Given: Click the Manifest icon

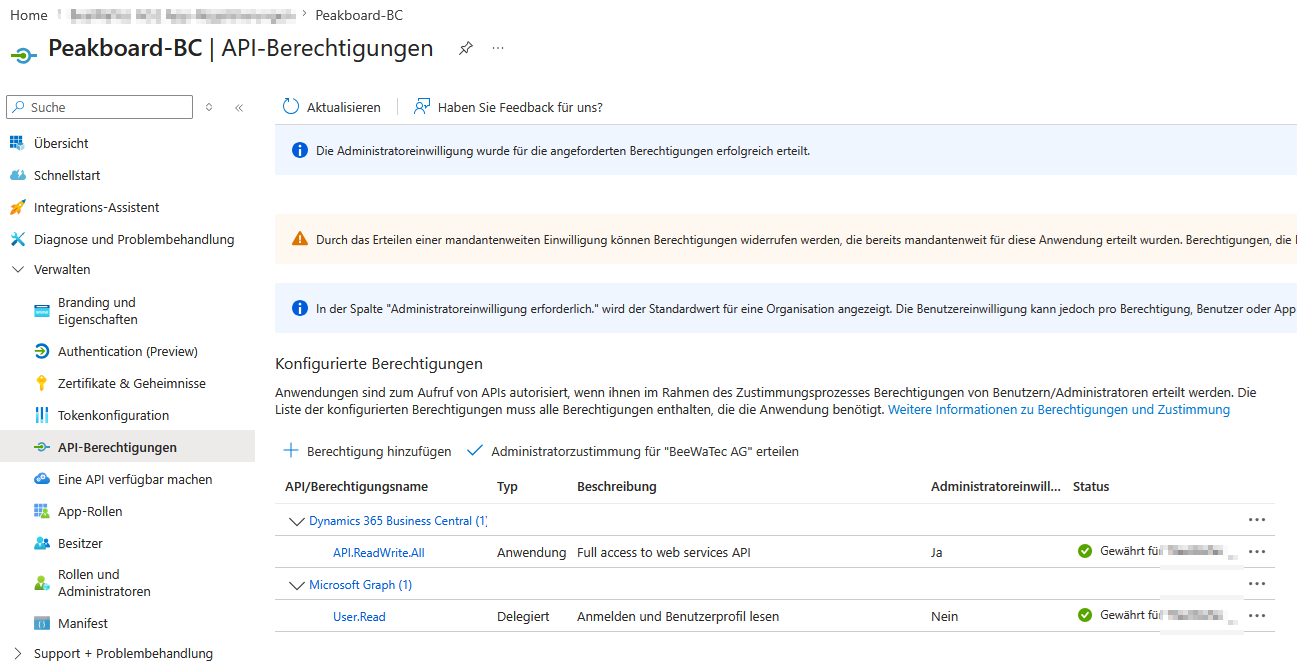Looking at the screenshot, I should (x=41, y=623).
